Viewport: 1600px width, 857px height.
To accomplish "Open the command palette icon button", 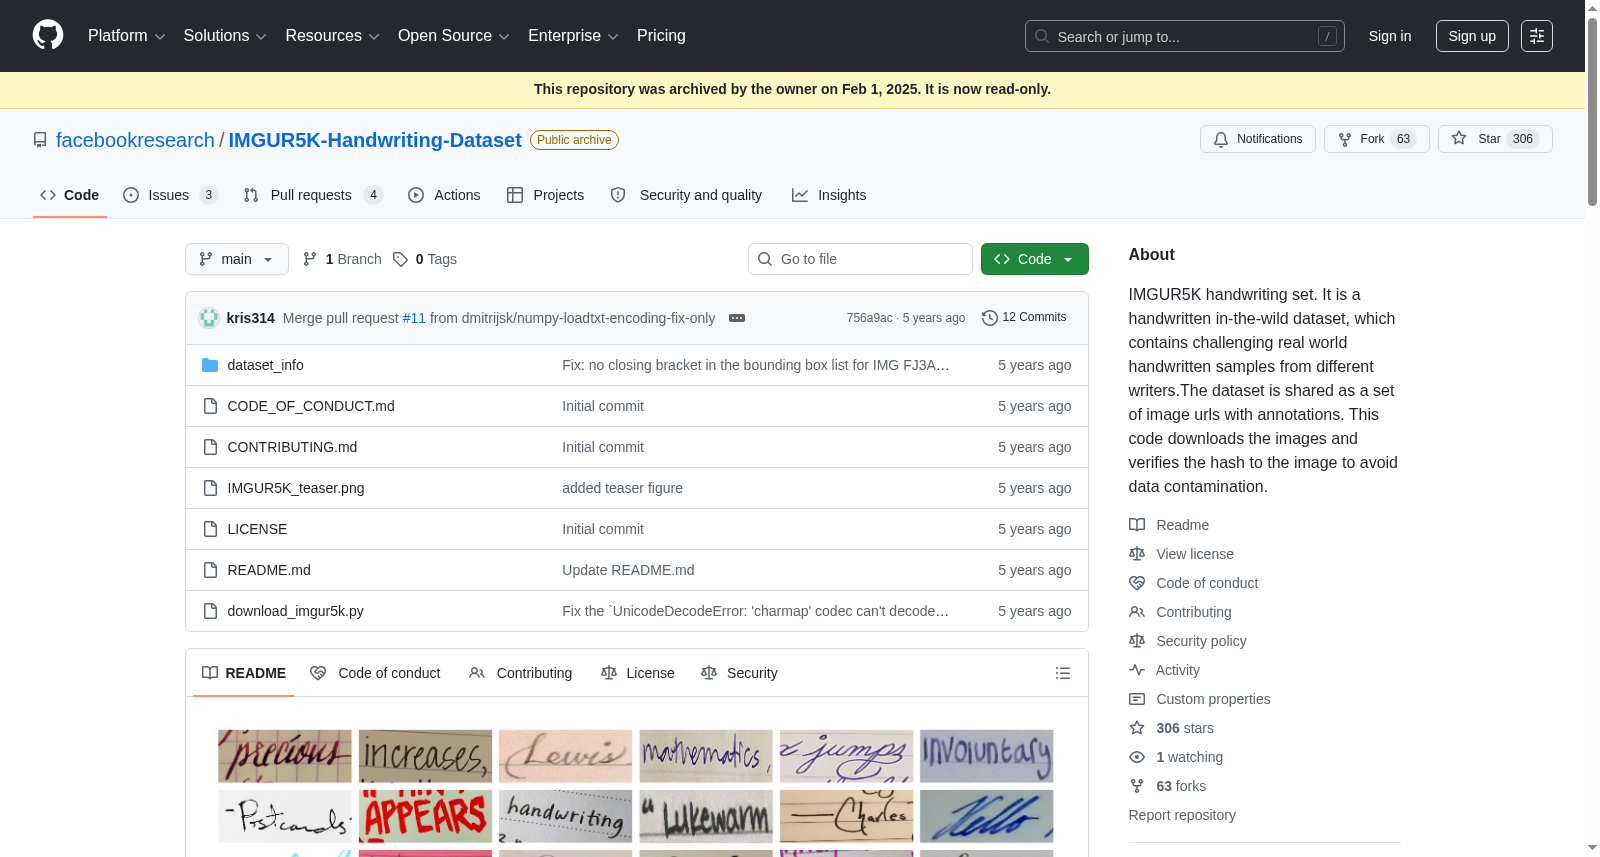I will [1537, 36].
